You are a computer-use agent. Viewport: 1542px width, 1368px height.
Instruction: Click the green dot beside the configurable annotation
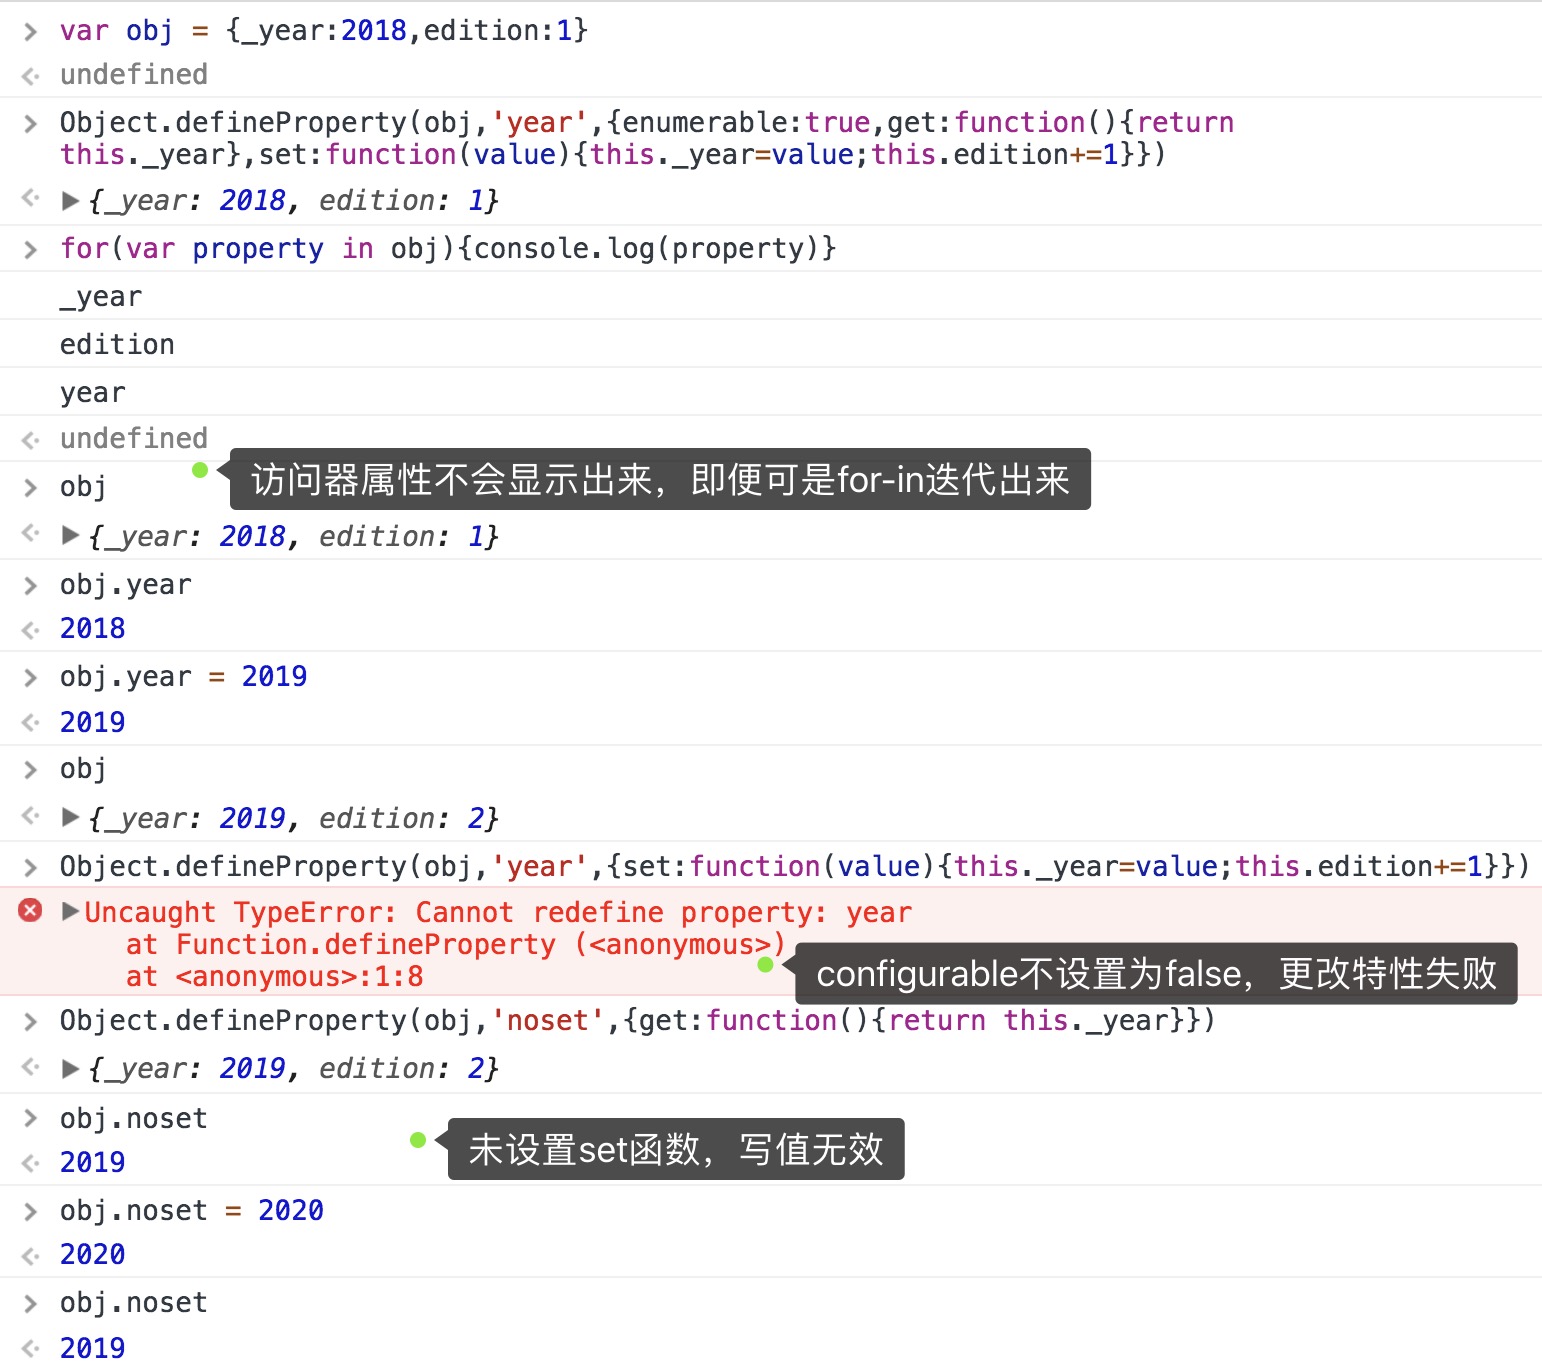(x=765, y=965)
